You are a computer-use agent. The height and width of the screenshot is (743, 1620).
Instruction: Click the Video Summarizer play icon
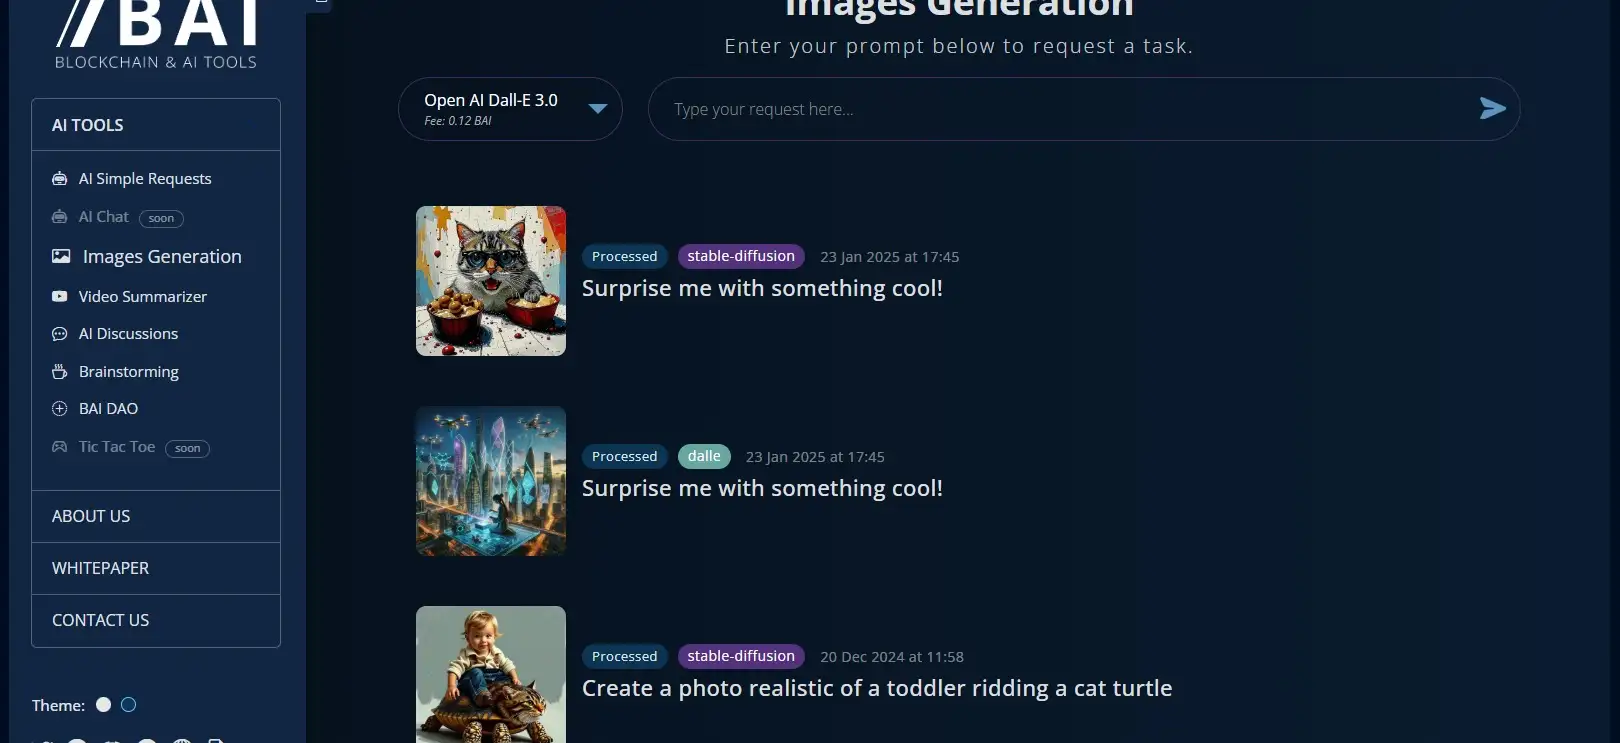(x=60, y=296)
